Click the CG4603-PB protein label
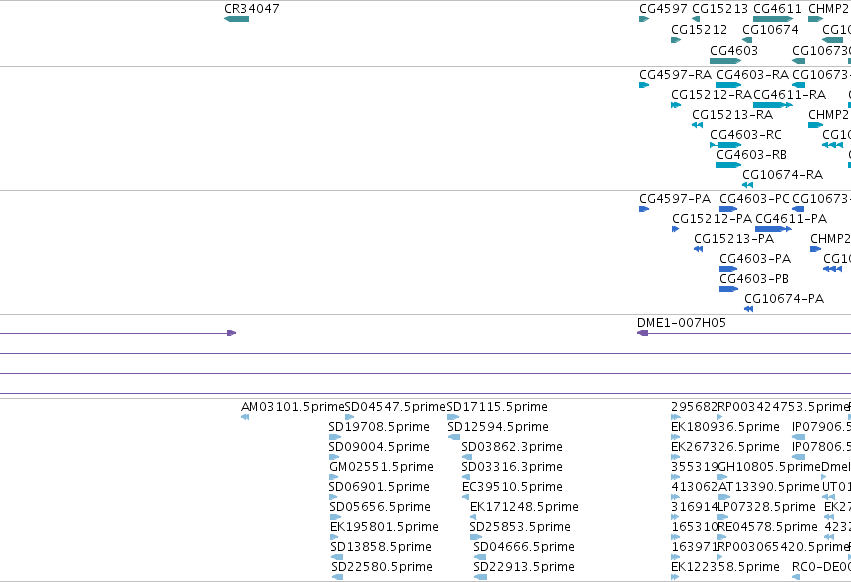Image resolution: width=851 pixels, height=582 pixels. 754,279
